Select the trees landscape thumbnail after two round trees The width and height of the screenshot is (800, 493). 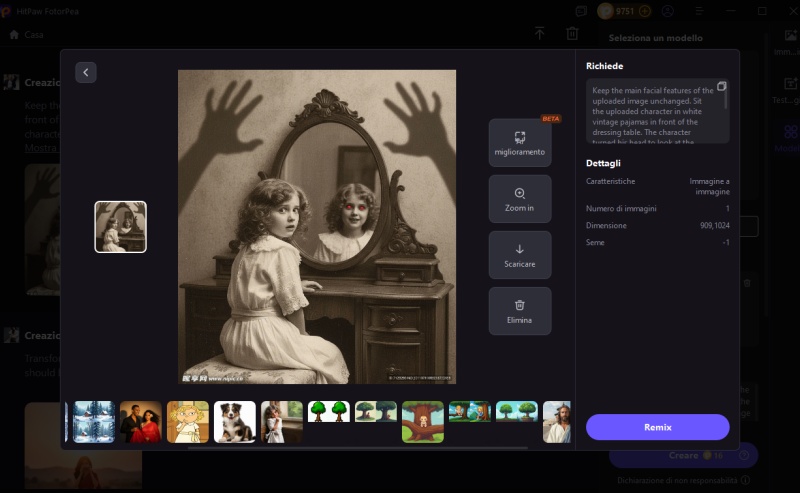[x=376, y=411]
